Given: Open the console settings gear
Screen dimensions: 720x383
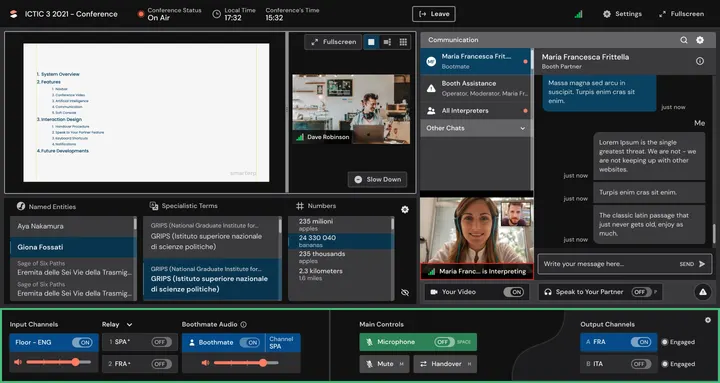Looking at the screenshot, I should point(708,320).
